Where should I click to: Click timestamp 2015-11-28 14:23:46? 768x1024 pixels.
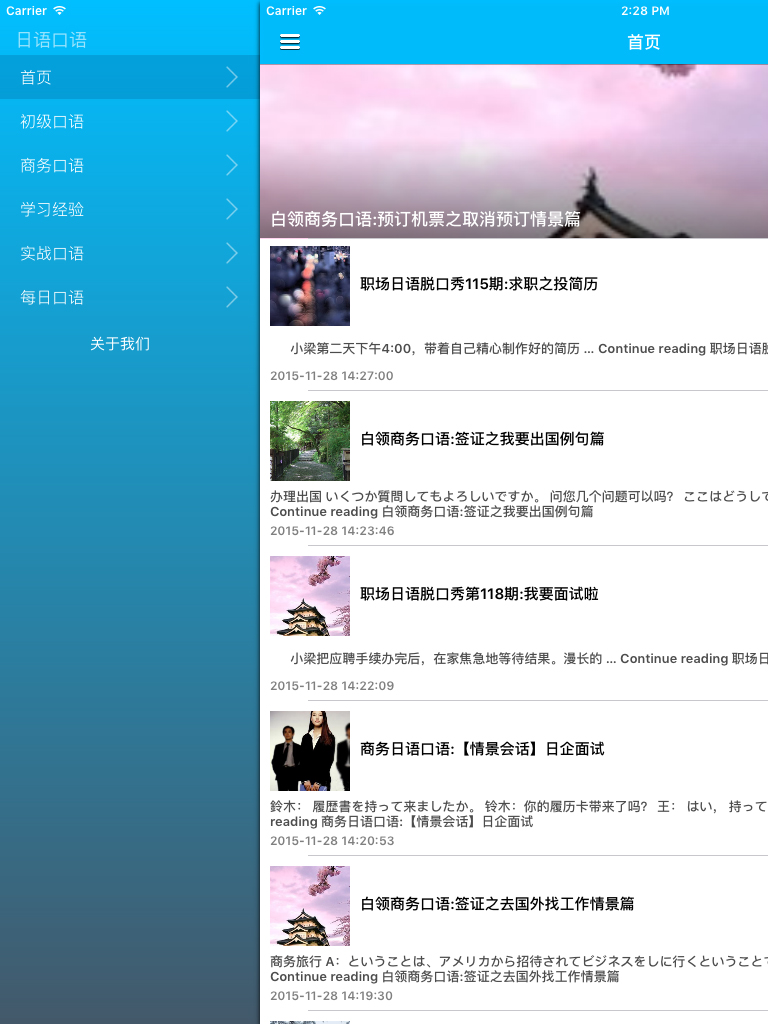click(x=332, y=531)
